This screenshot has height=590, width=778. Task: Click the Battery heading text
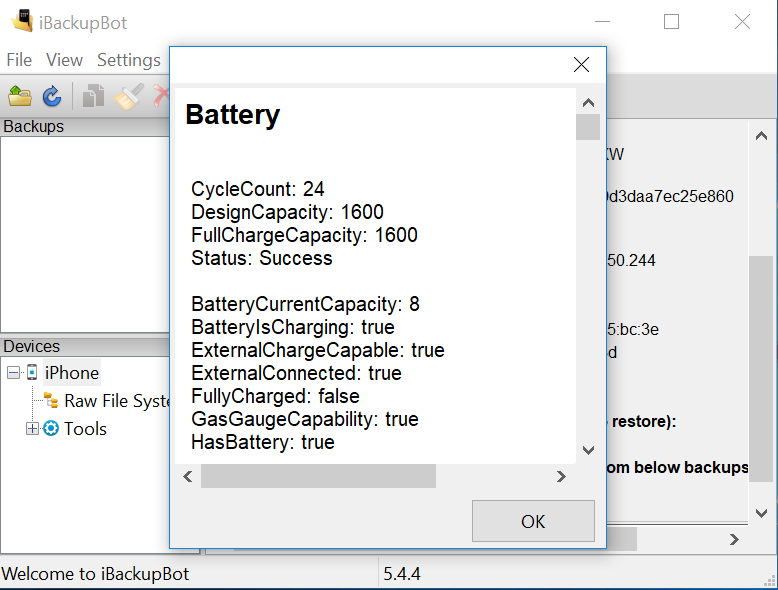(233, 115)
